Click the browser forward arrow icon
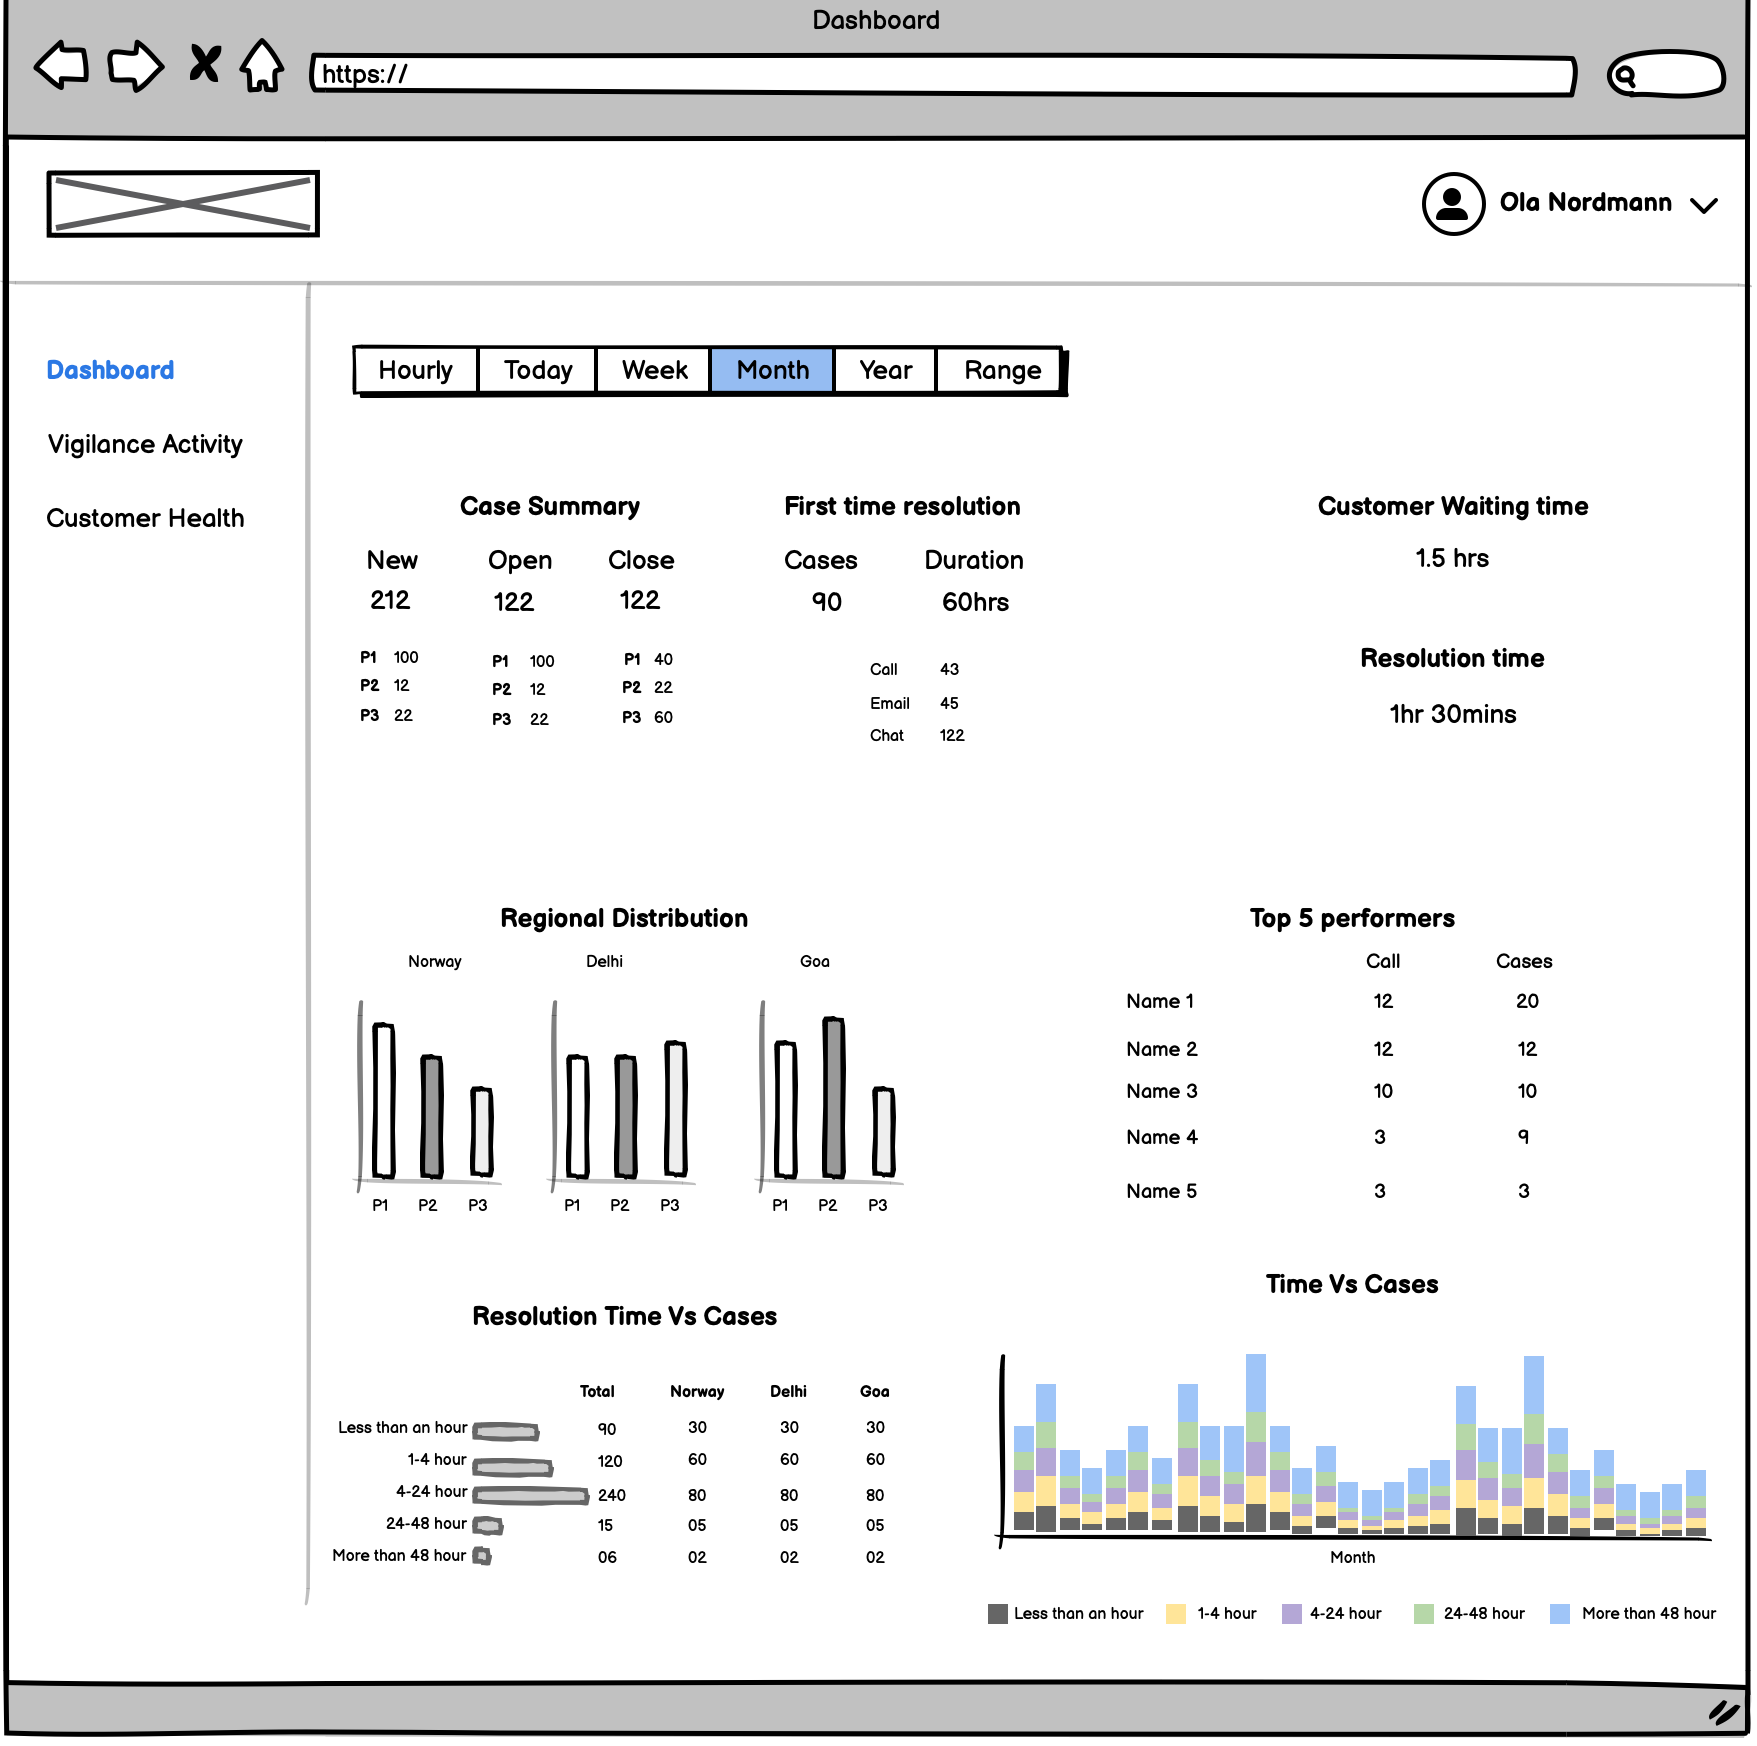 coord(135,66)
